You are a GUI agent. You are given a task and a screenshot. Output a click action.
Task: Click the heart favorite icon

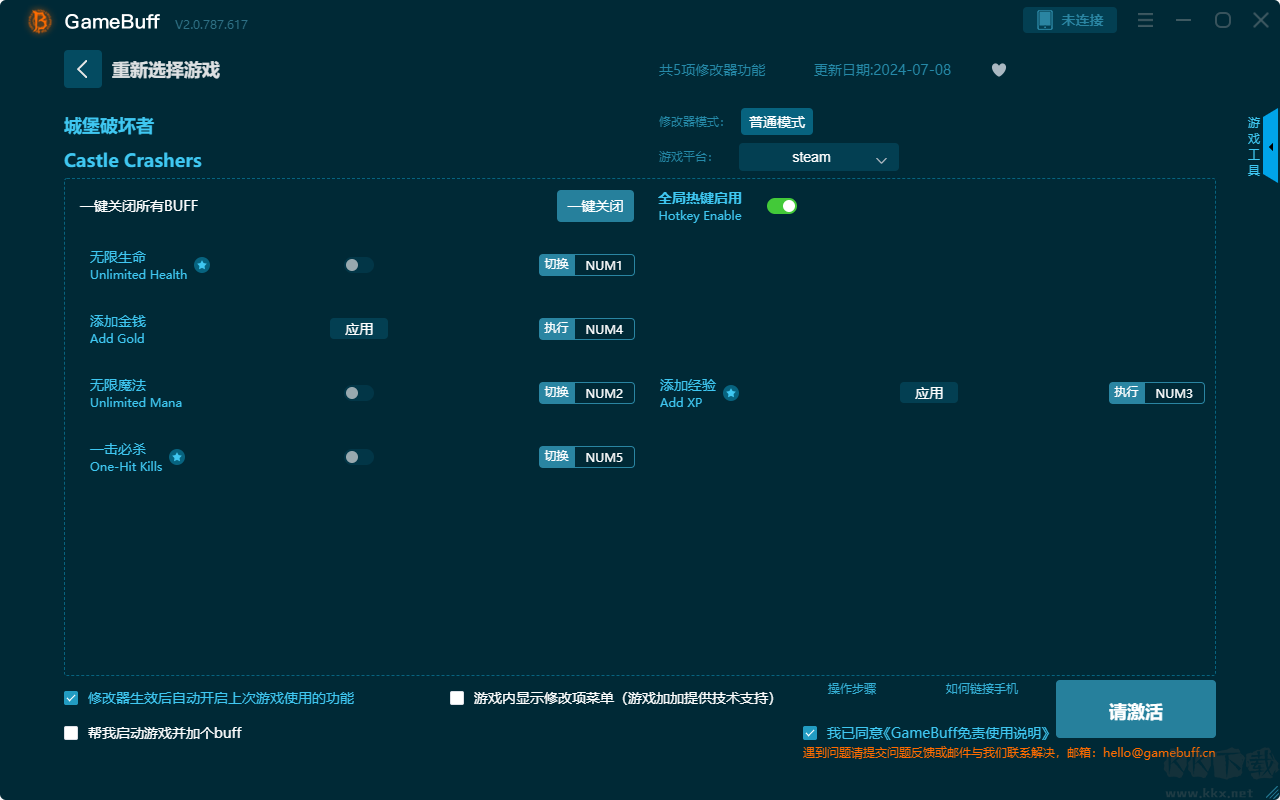pos(998,70)
